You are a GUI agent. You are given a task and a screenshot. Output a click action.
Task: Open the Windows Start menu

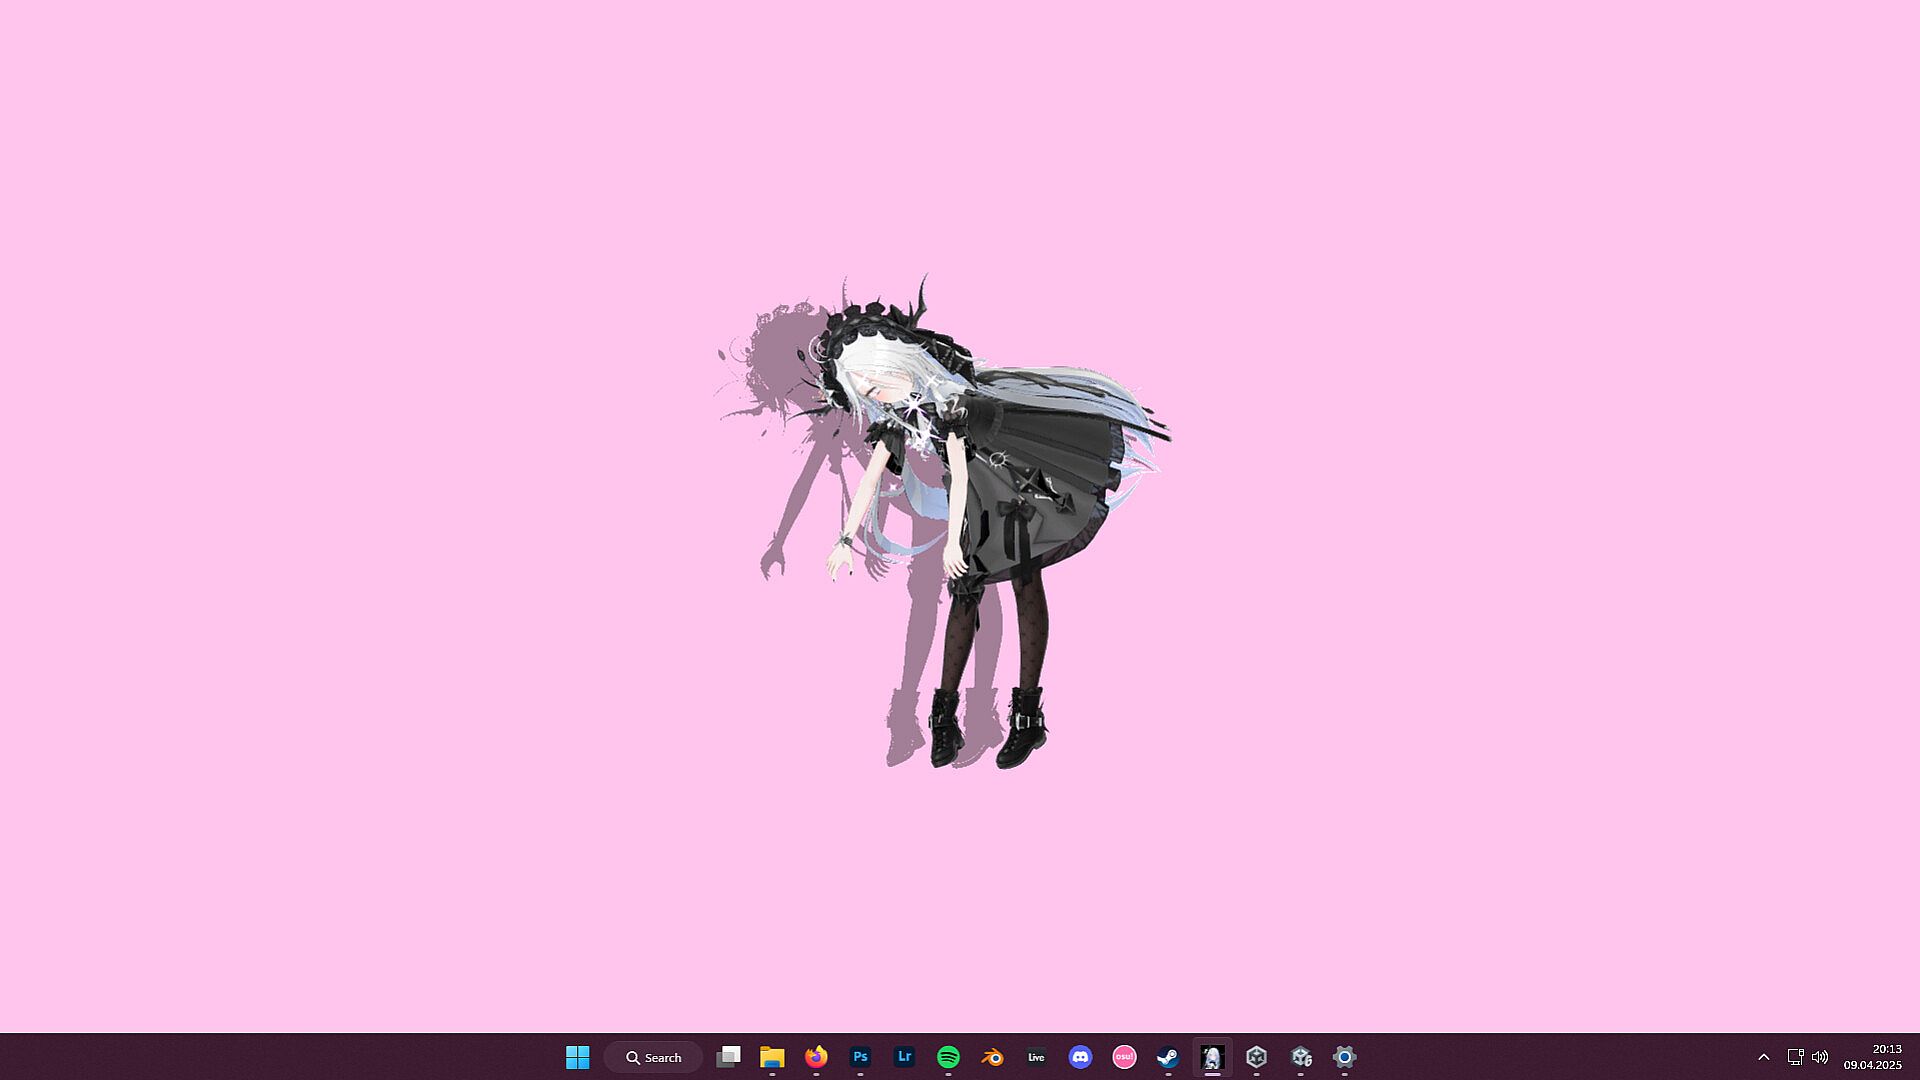pos(577,1057)
